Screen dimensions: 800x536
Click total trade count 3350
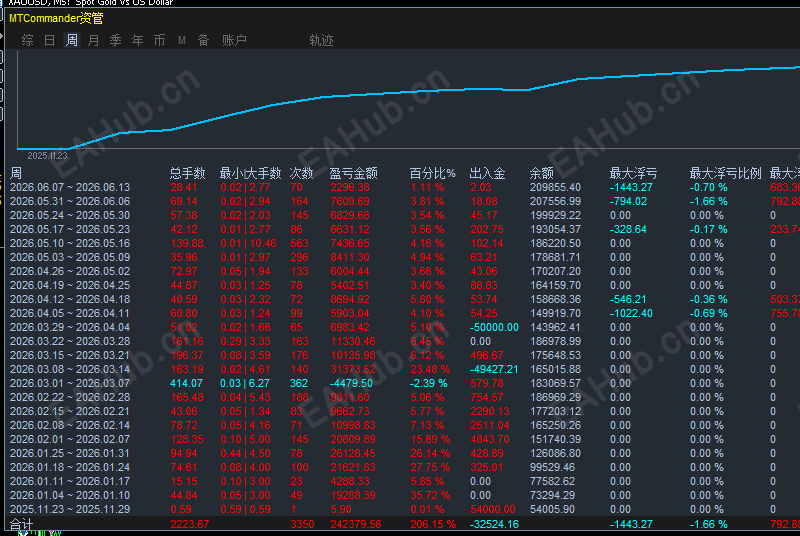(x=302, y=524)
